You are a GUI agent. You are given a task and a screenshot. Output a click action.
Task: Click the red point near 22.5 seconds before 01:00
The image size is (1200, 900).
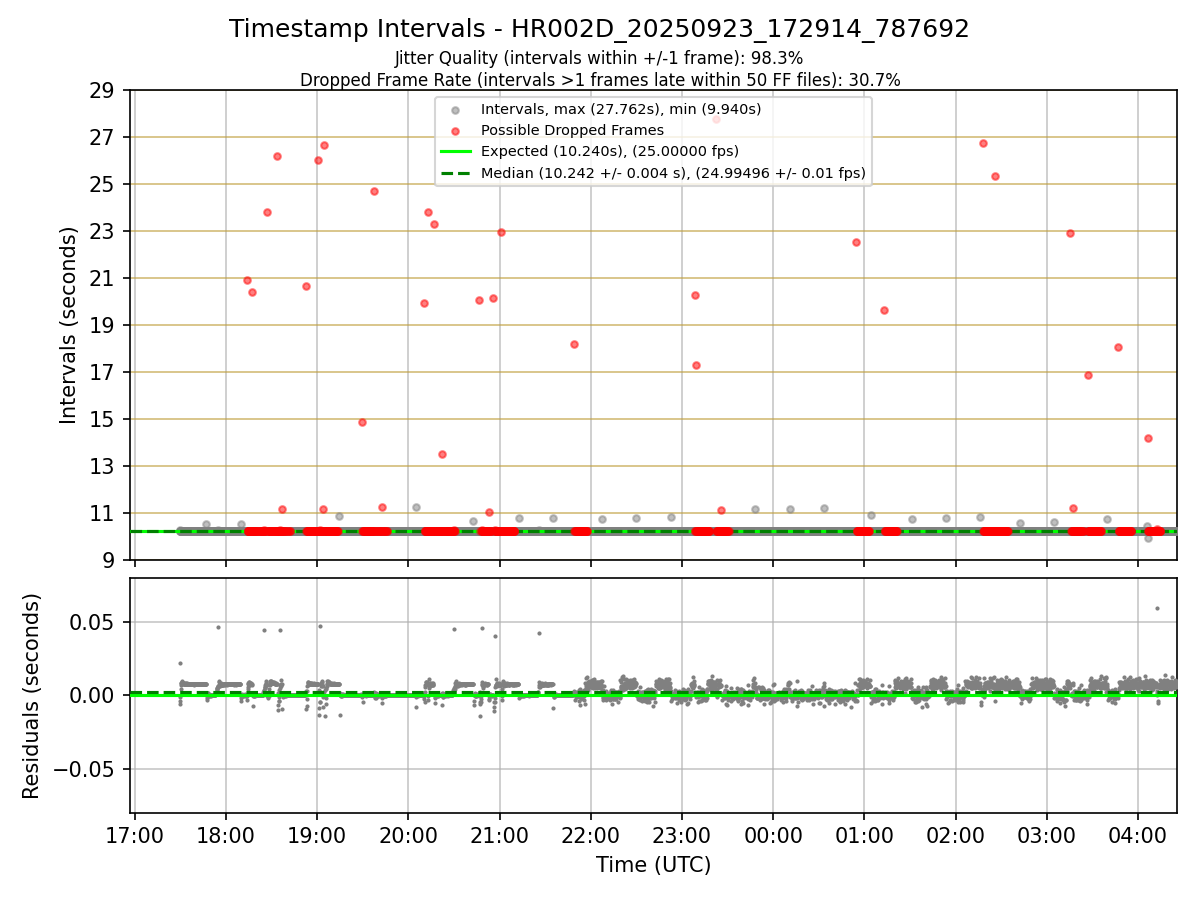pos(856,242)
